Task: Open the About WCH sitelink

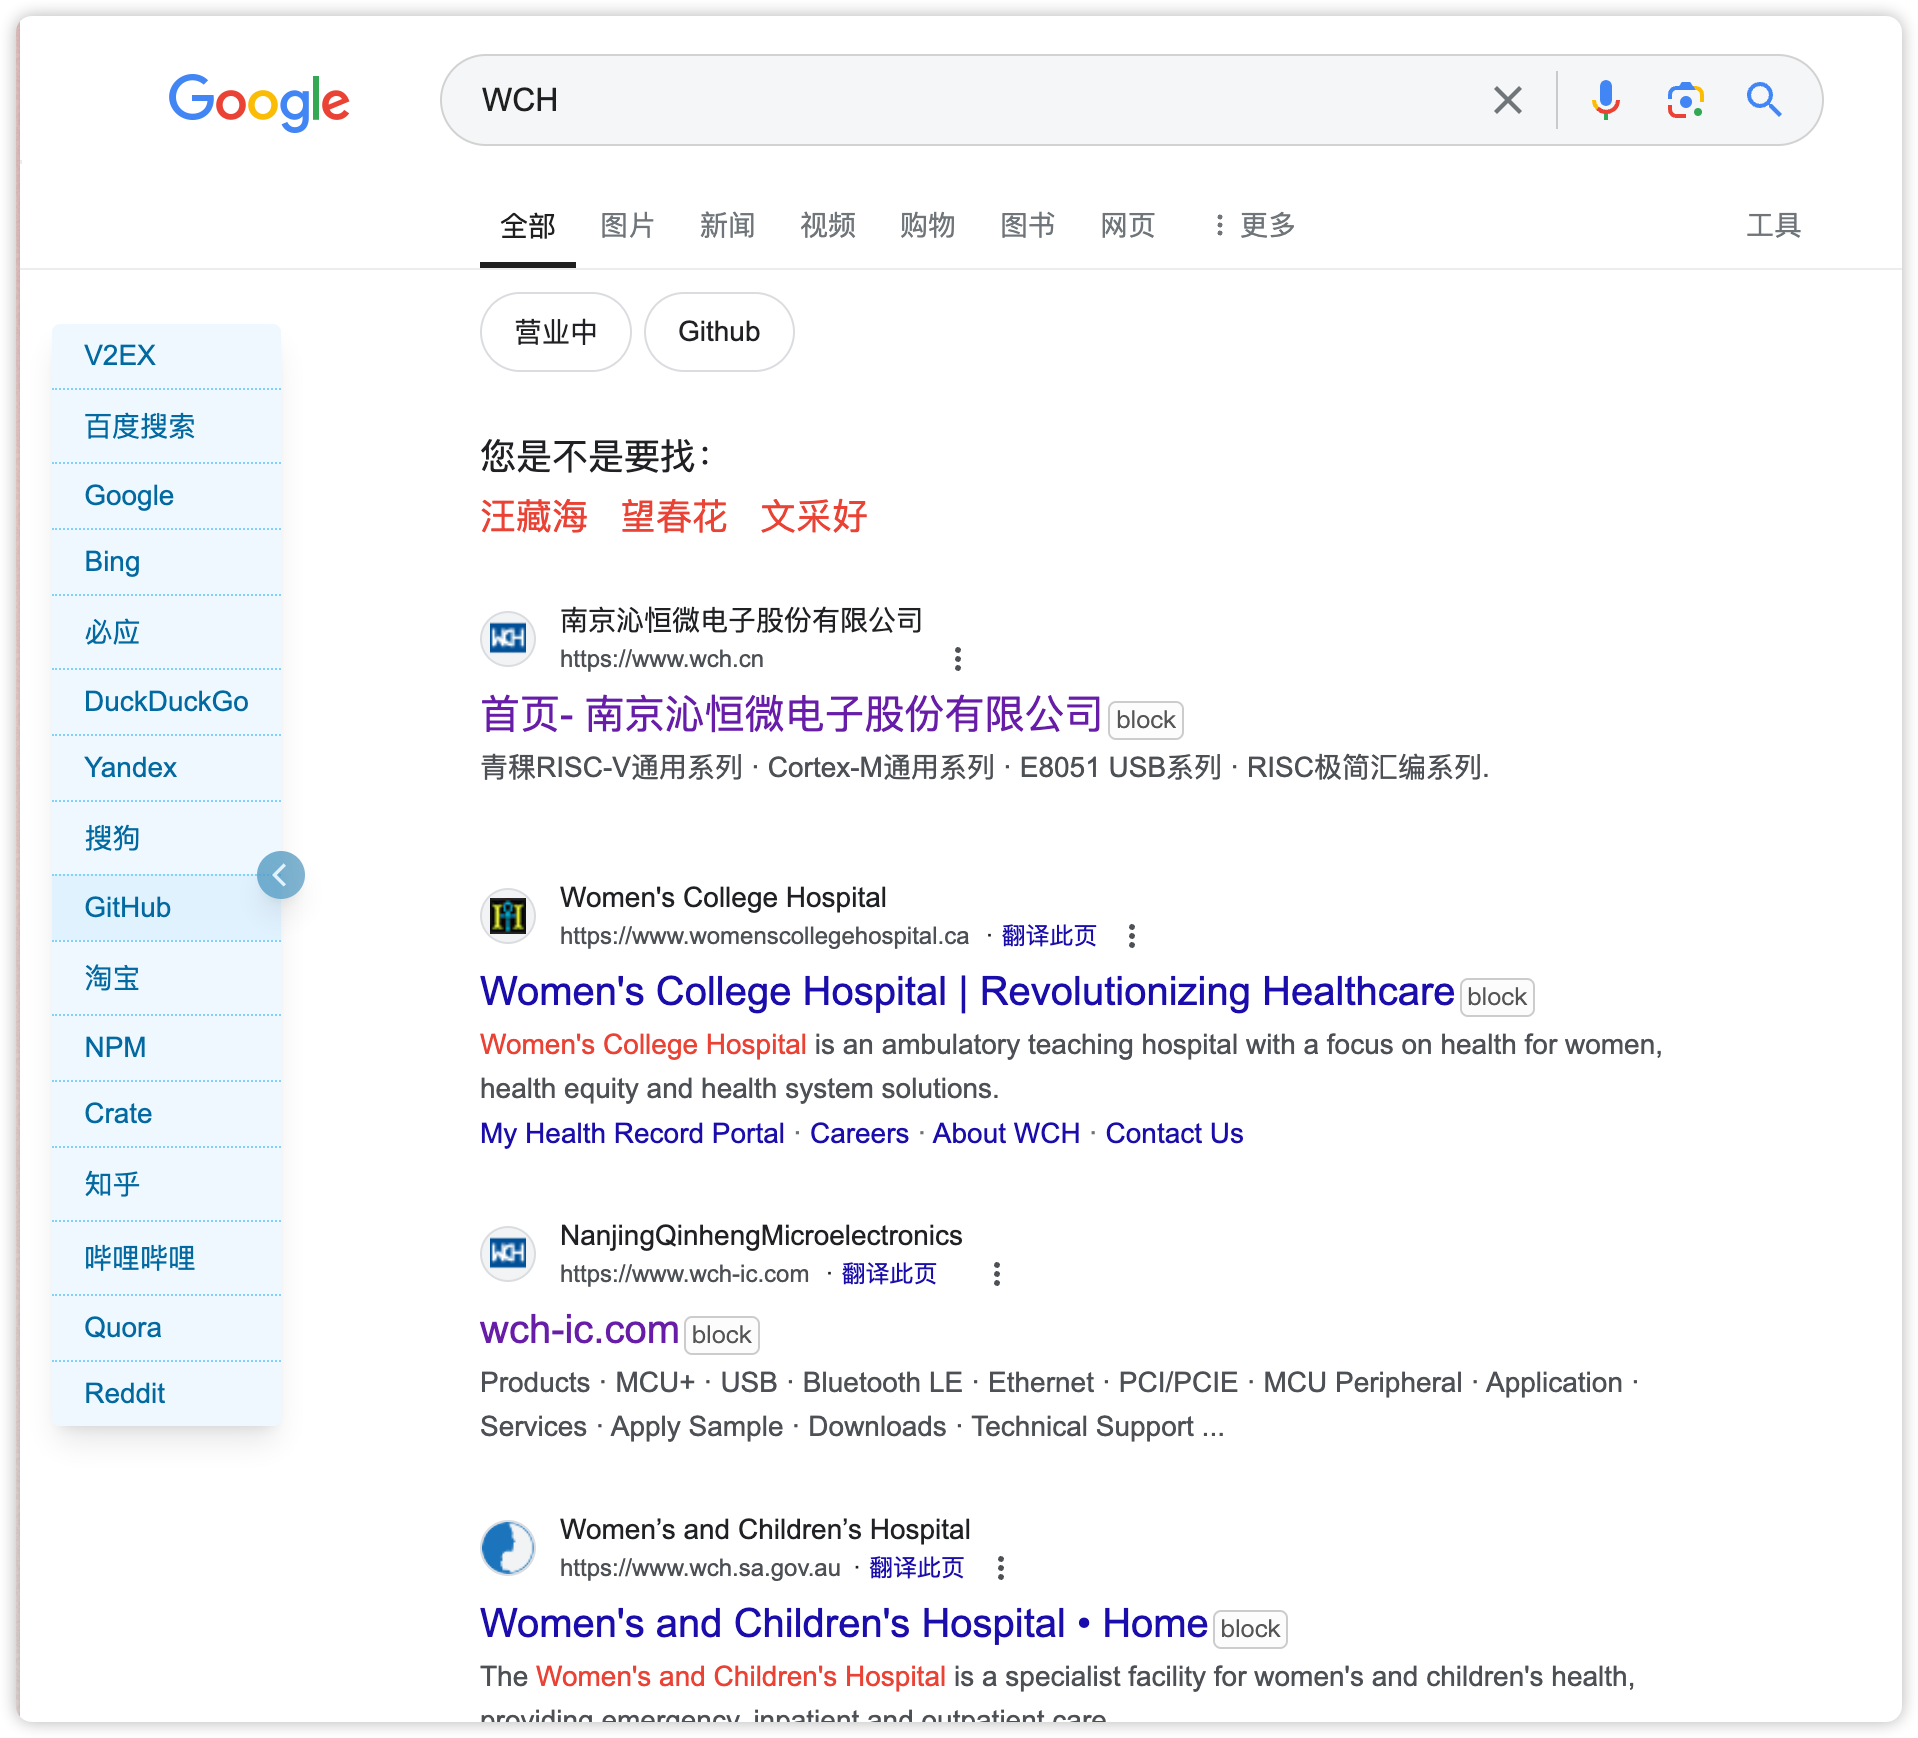Action: [x=1006, y=1134]
